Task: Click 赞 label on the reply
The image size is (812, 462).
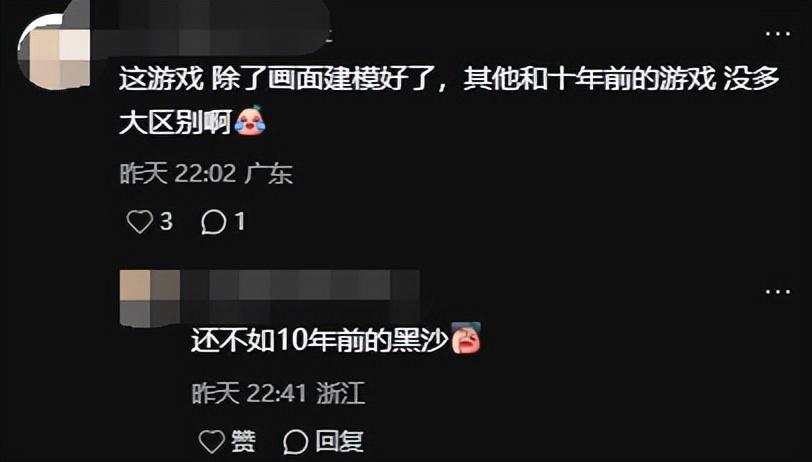Action: pyautogui.click(x=243, y=442)
